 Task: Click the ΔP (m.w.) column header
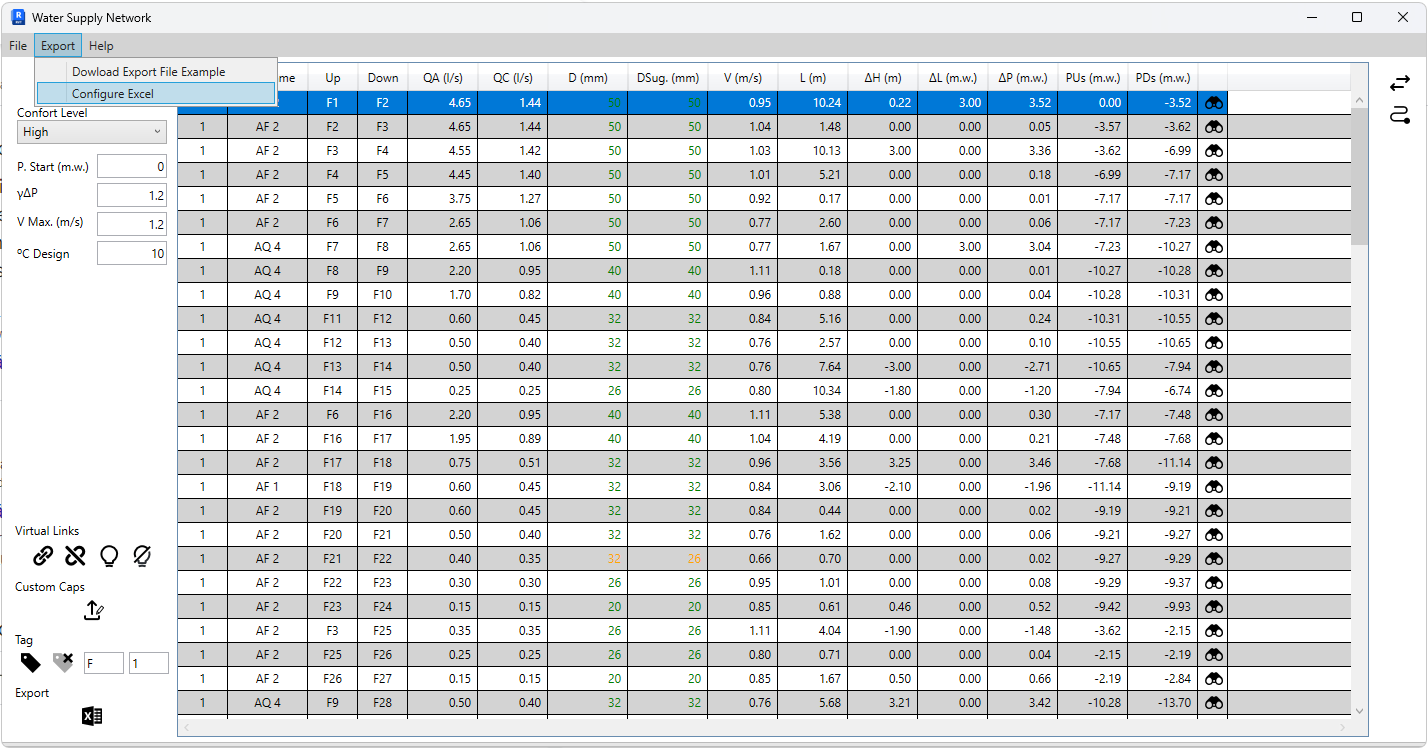click(1022, 78)
